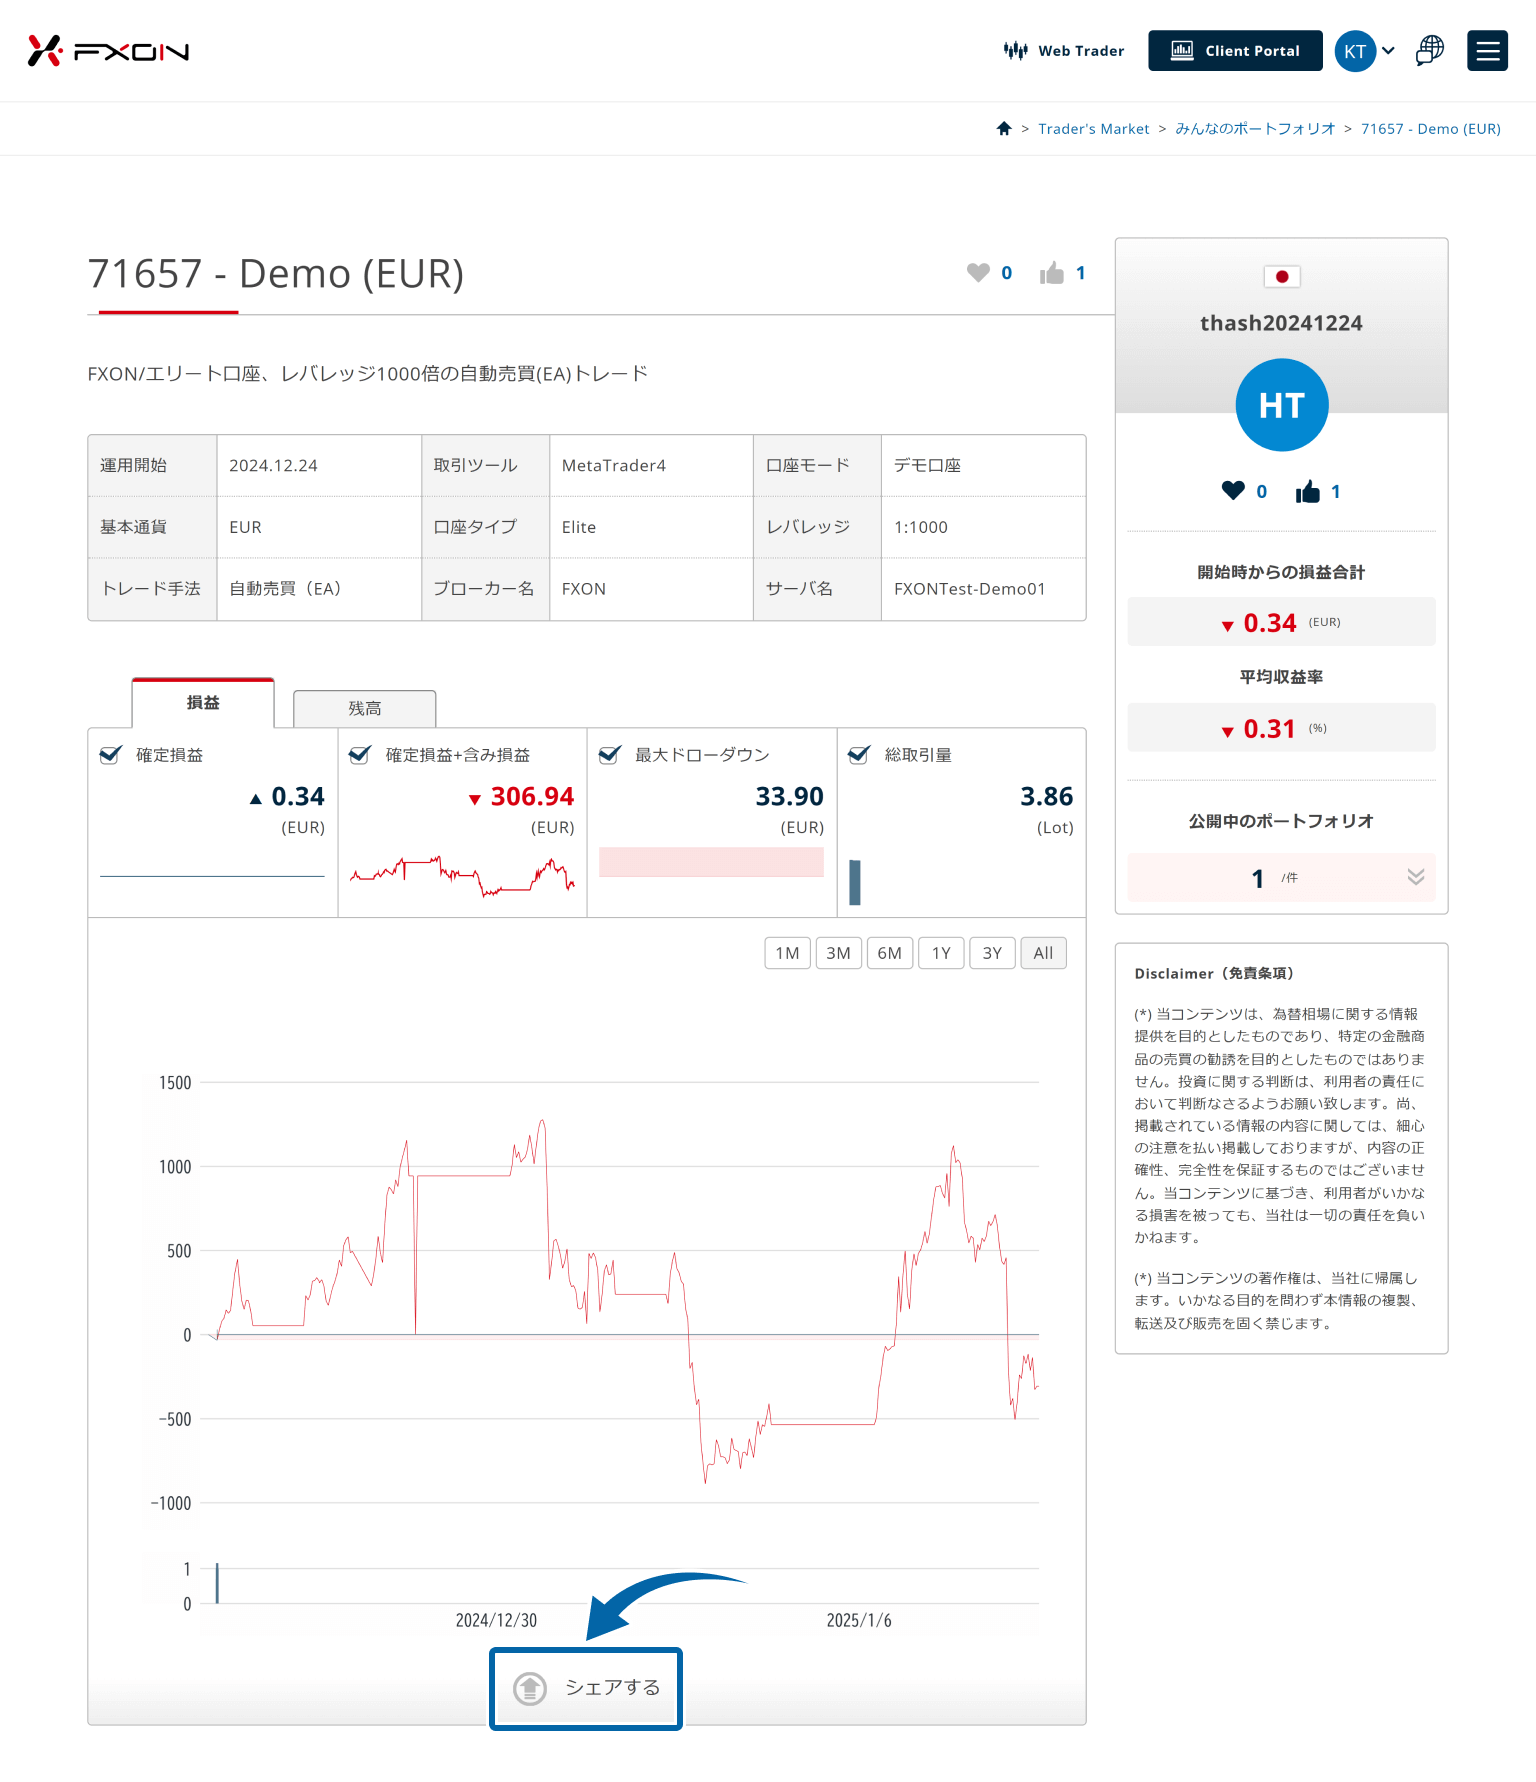Viewport: 1536px width, 1782px height.
Task: Click the FXONTest-Demo01 server cell
Action: click(x=983, y=589)
